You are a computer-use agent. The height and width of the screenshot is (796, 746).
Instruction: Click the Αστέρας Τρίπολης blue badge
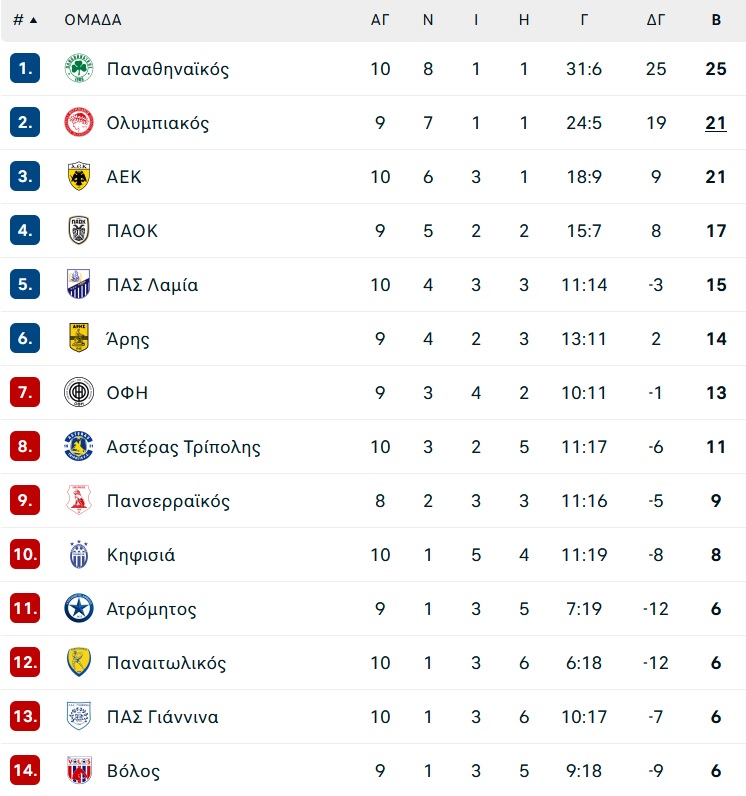coord(79,446)
